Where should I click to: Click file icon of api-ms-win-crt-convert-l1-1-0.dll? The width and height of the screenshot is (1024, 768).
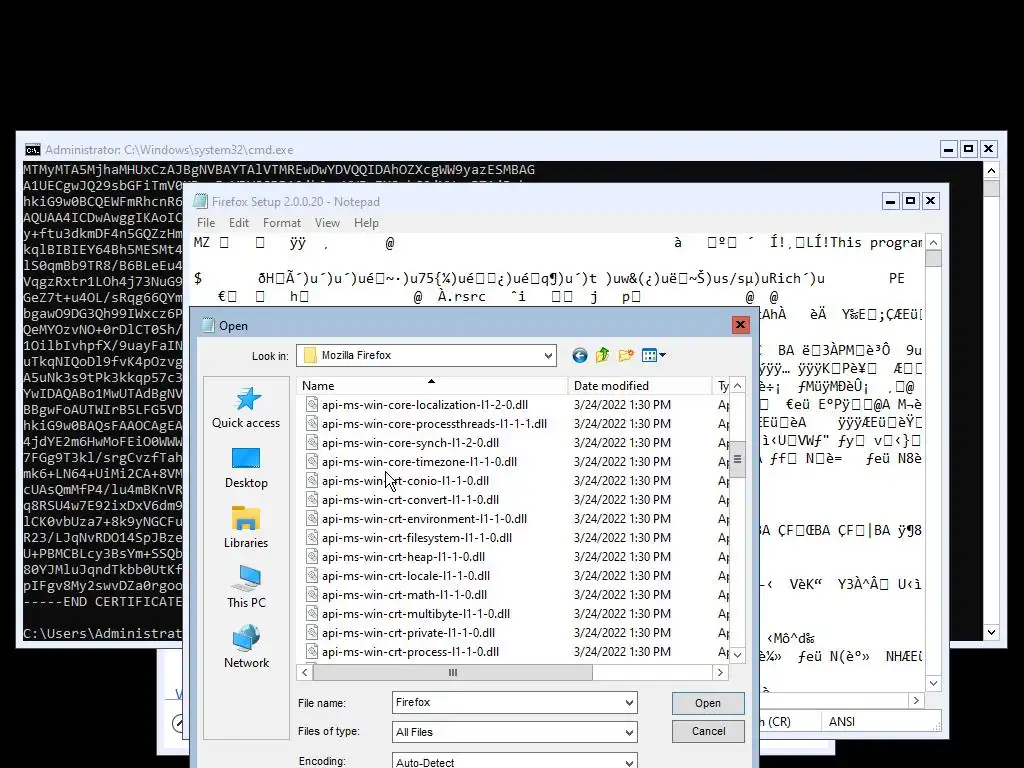(312, 500)
